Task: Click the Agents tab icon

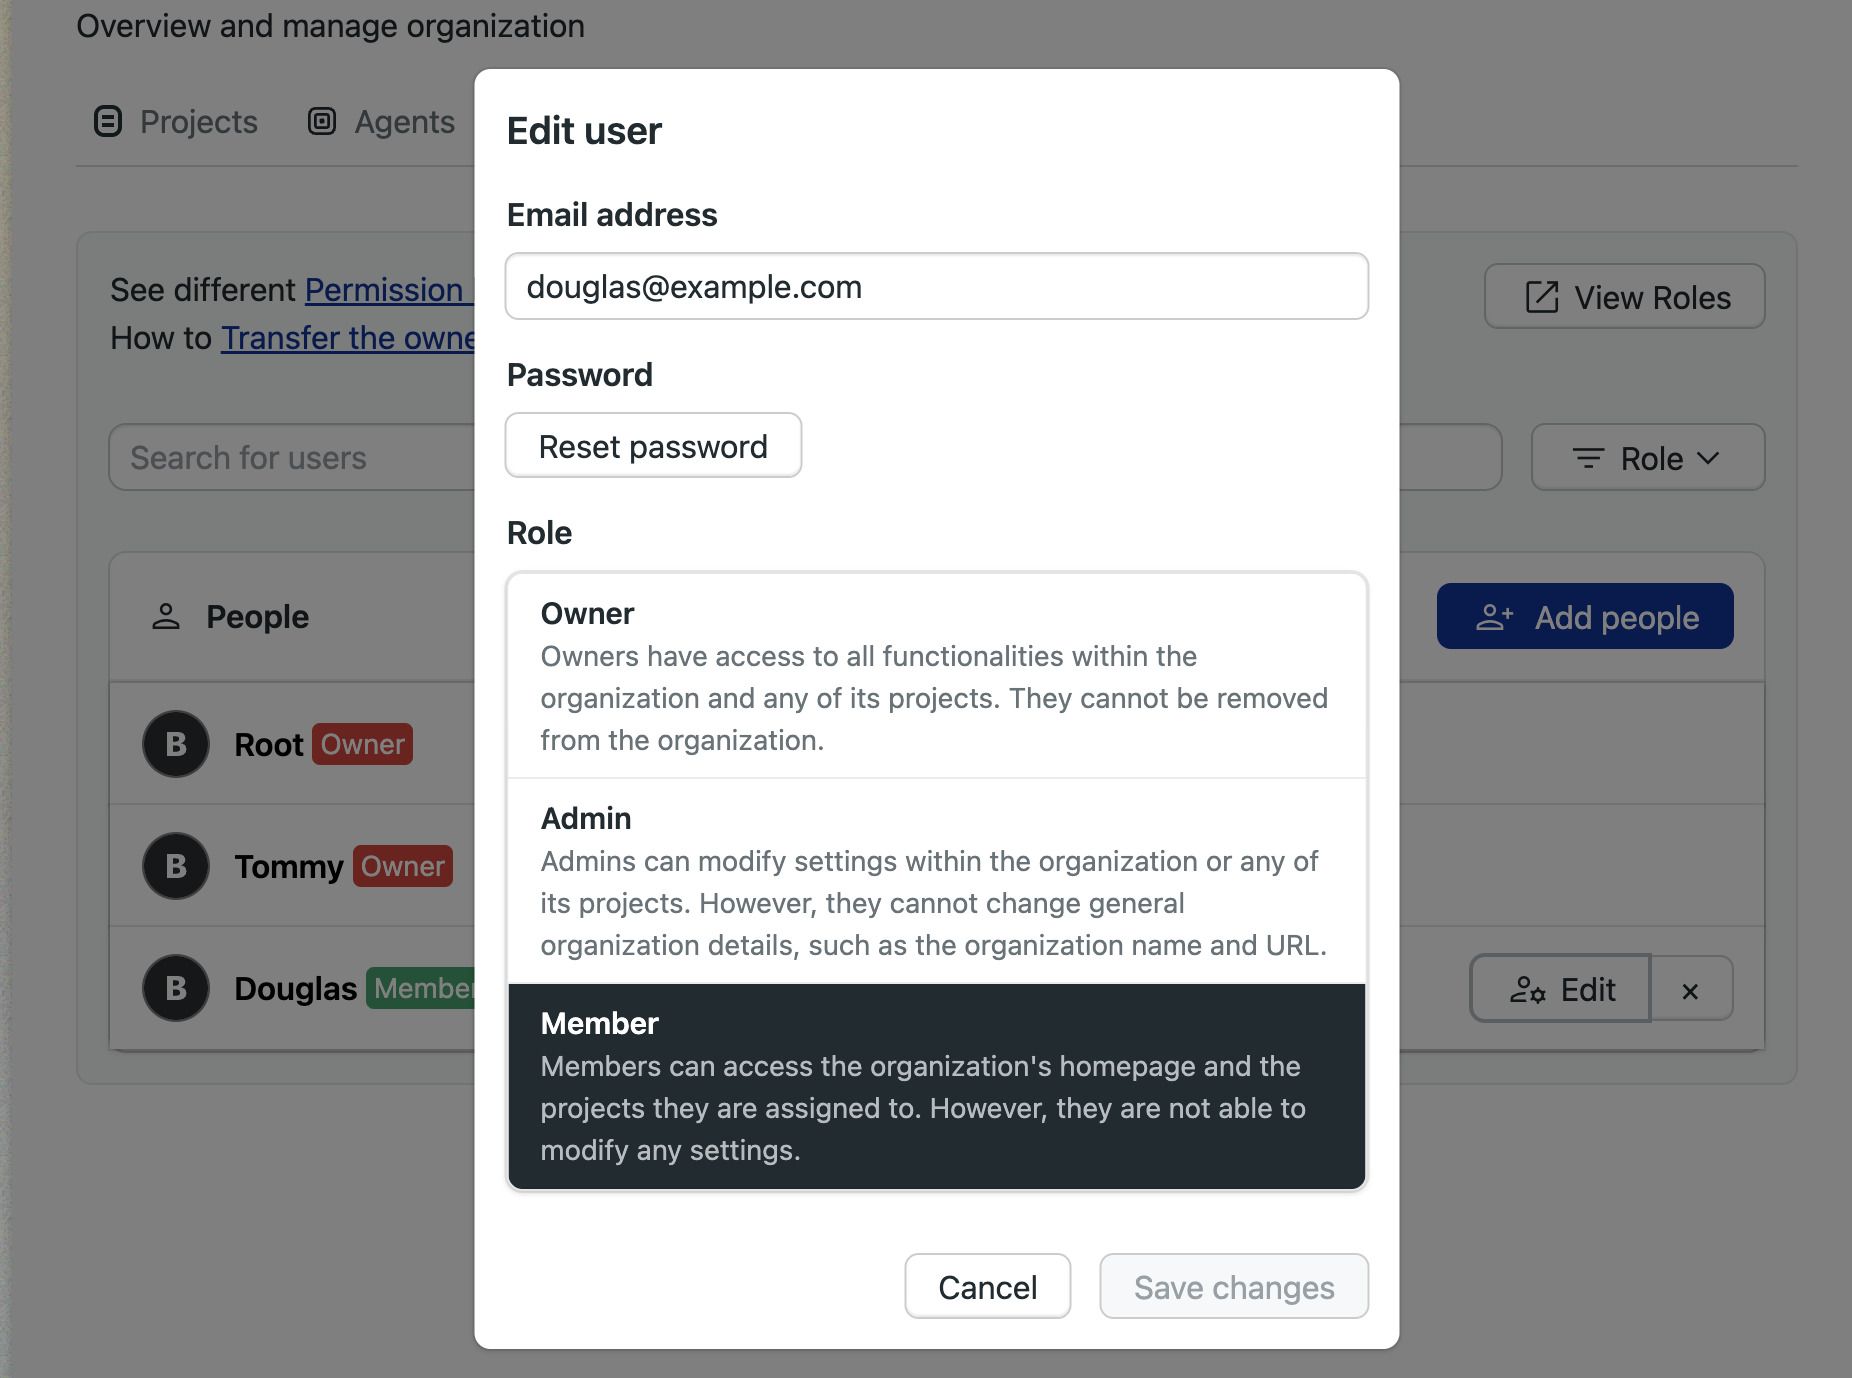Action: coord(322,121)
